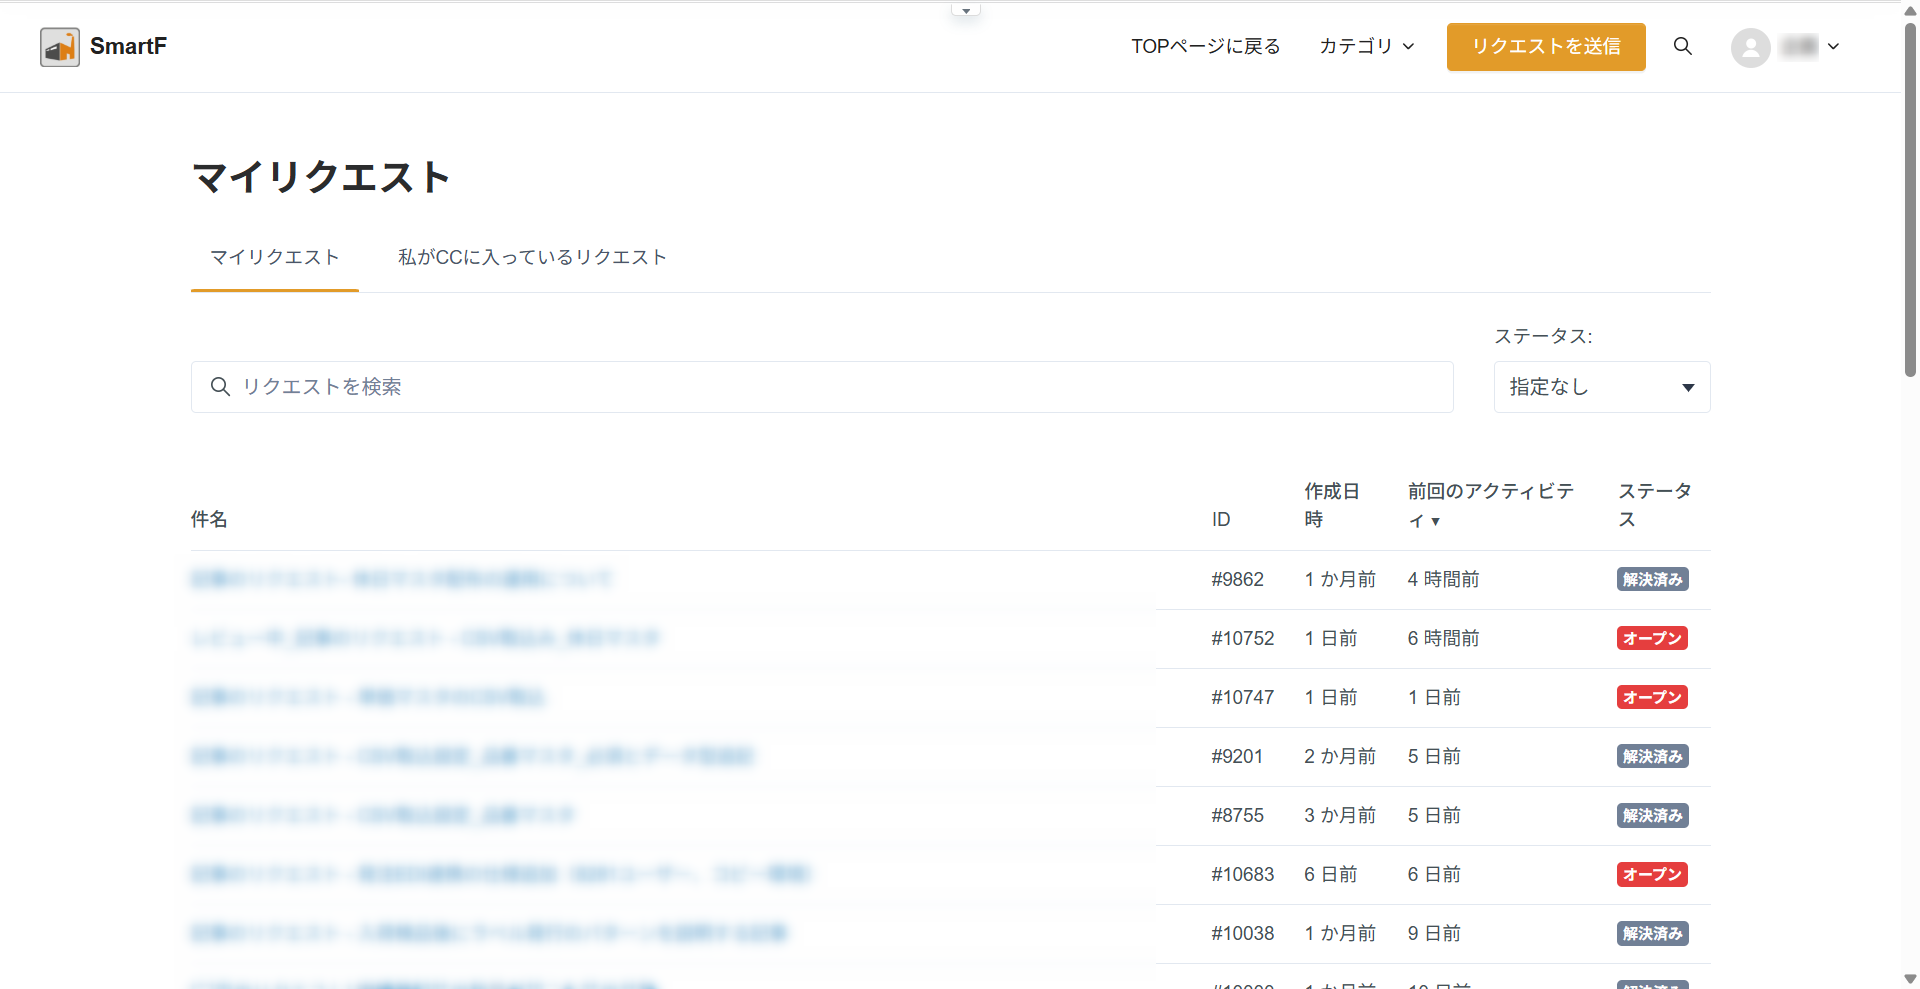Click the page vertical scrollbar thumb

tap(1910, 200)
